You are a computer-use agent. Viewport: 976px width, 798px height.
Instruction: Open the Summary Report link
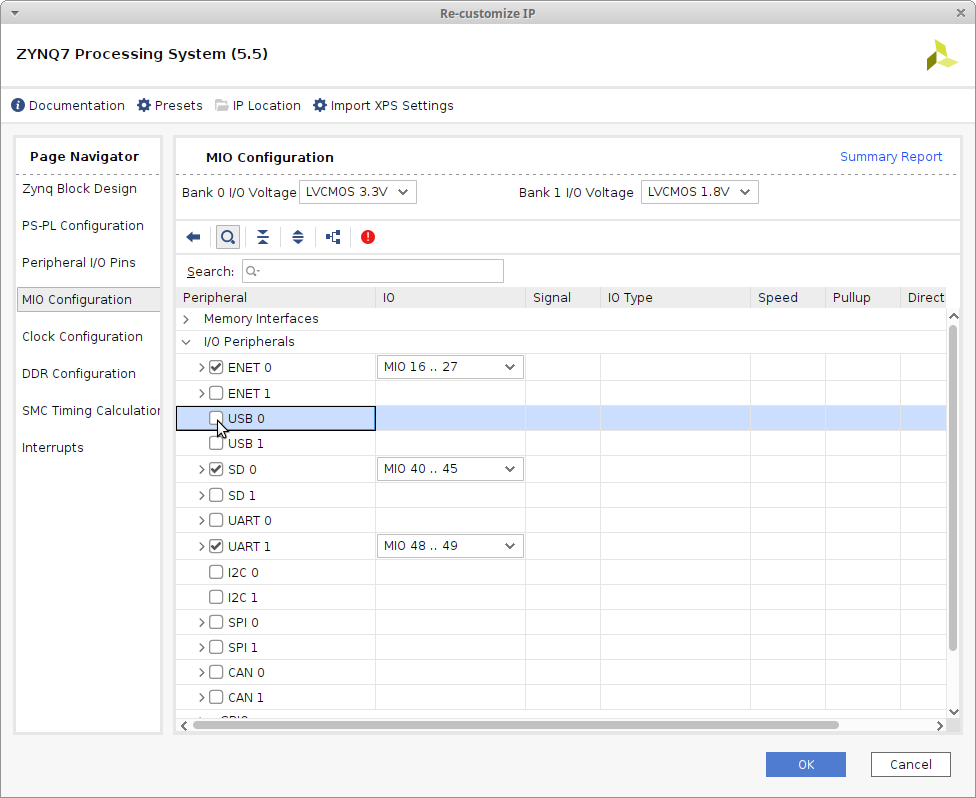pos(890,157)
